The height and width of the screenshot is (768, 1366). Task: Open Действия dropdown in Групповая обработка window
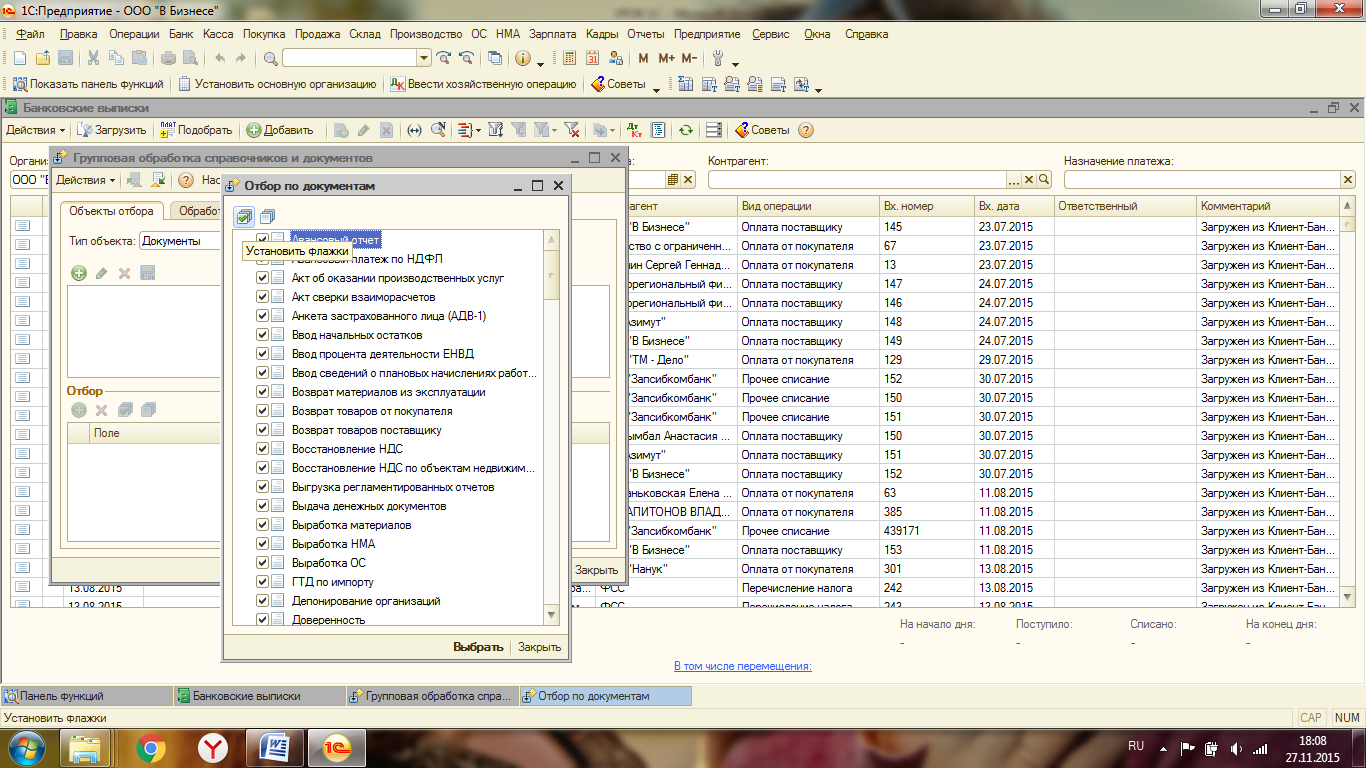86,180
